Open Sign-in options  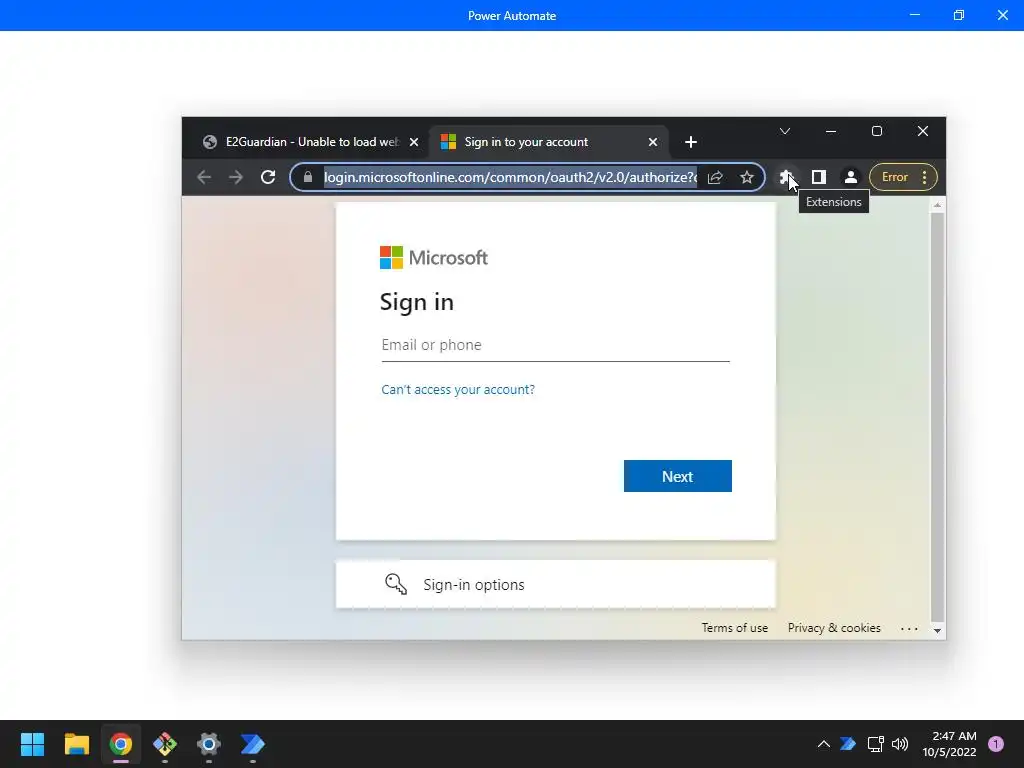click(555, 584)
